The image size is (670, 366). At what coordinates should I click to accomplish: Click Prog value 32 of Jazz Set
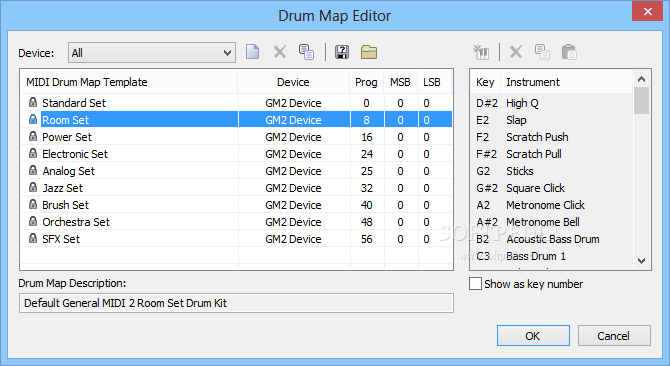pos(367,188)
